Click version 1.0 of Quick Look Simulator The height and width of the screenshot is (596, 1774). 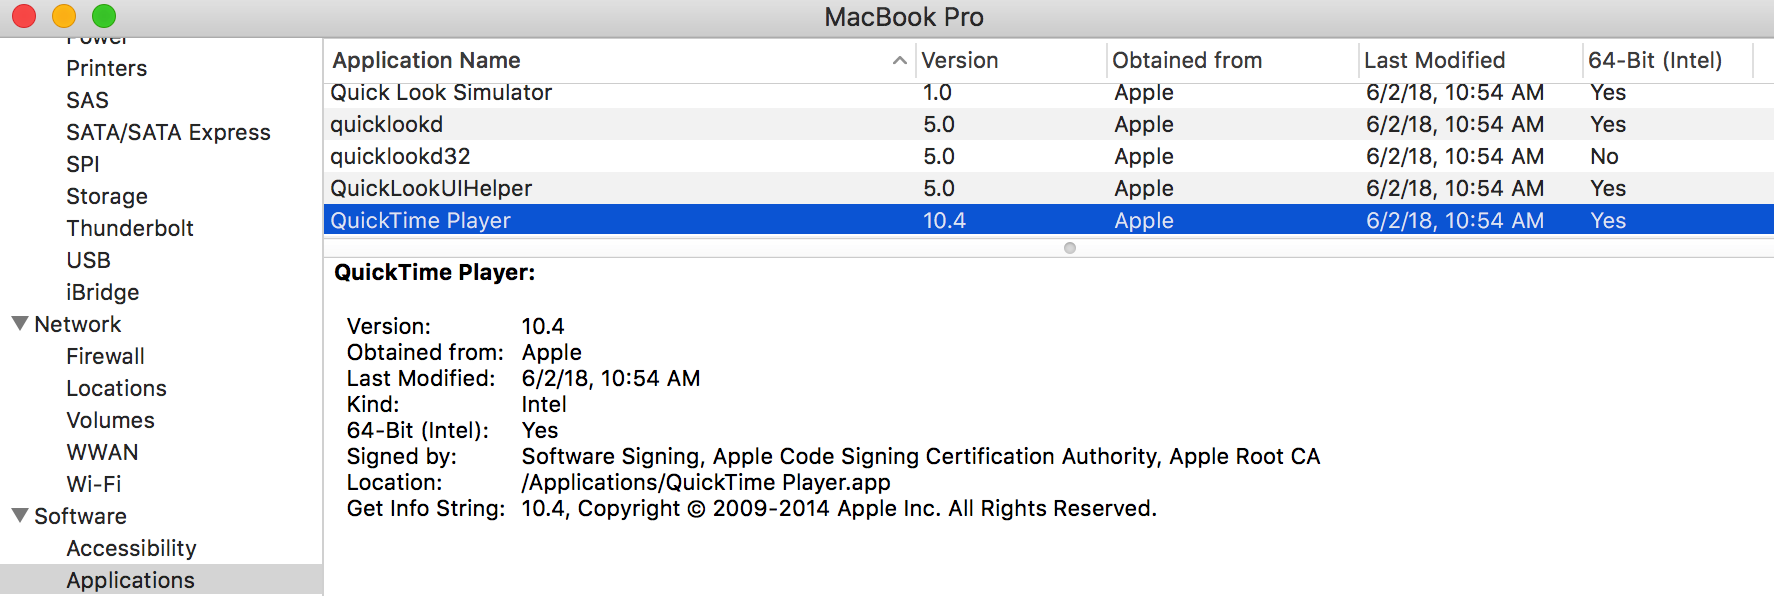937,93
